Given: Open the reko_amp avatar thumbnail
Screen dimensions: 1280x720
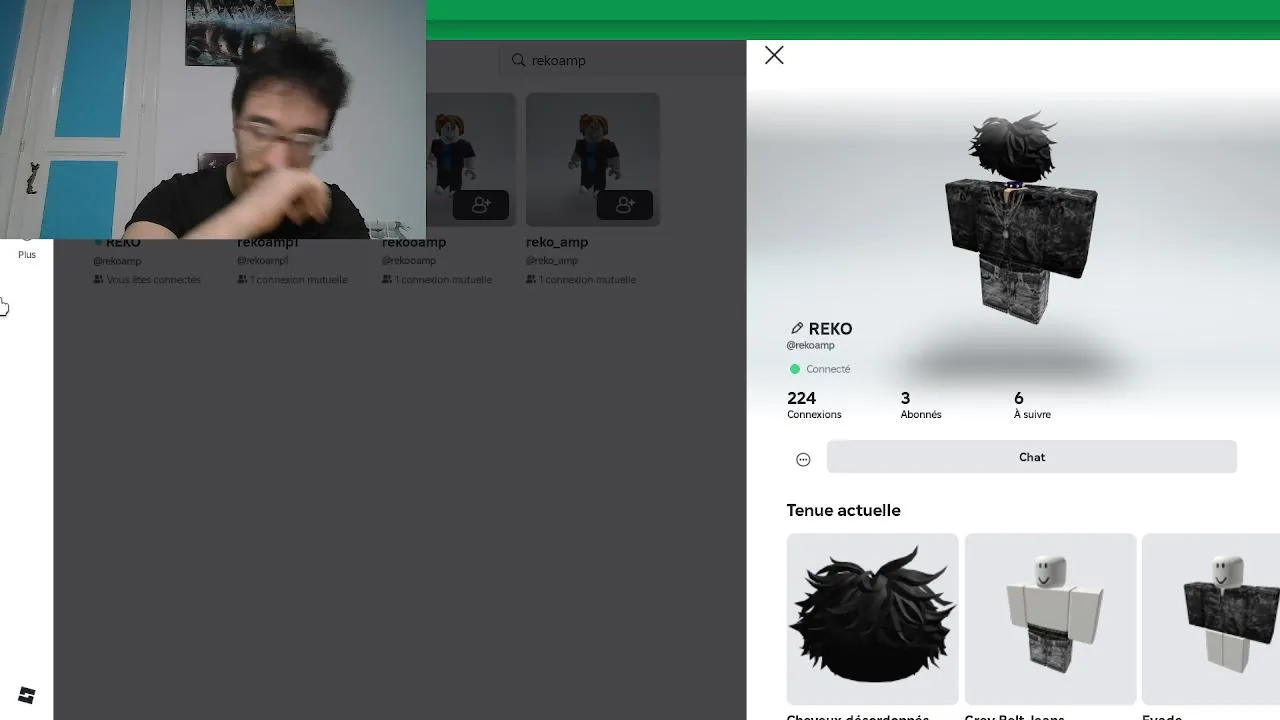Looking at the screenshot, I should click(x=593, y=160).
